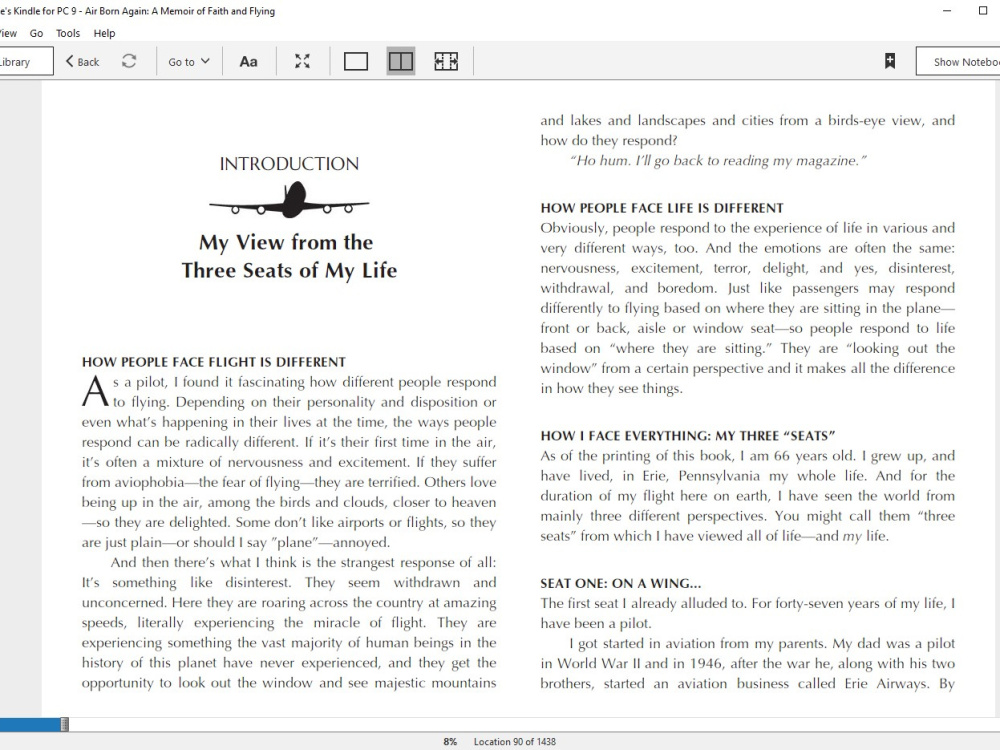Click the title My View from the
Viewport: 1000px width, 750px height.
[x=286, y=242]
